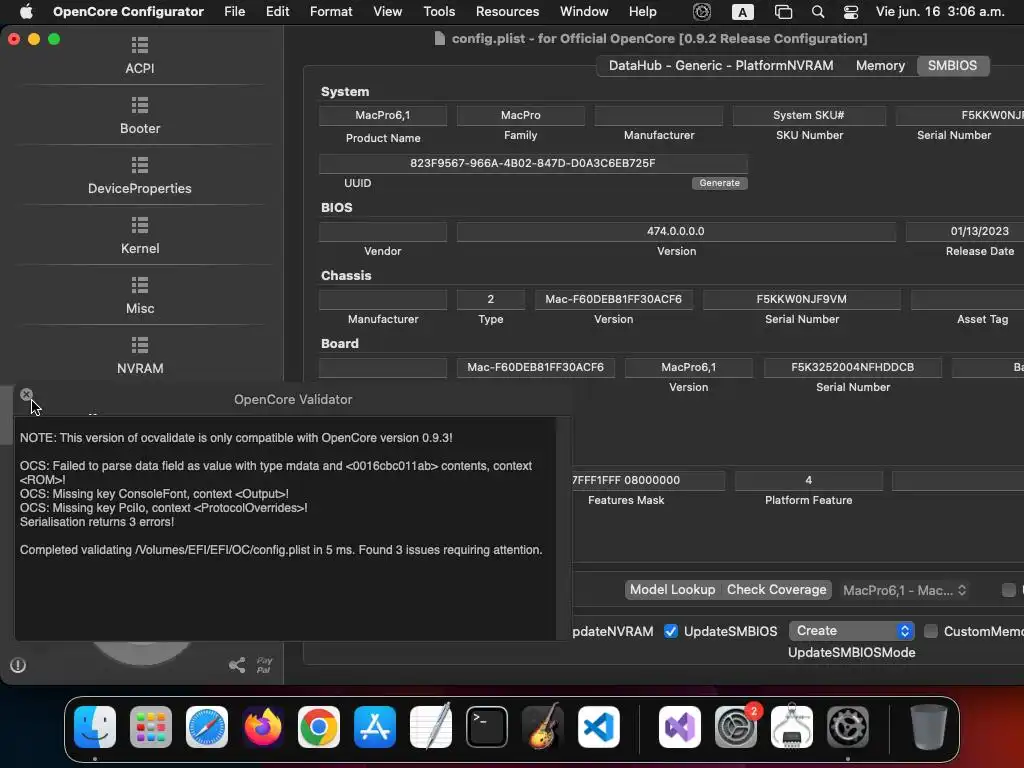The width and height of the screenshot is (1024, 768).
Task: Close the OpenCore Validator panel
Action: 26,394
